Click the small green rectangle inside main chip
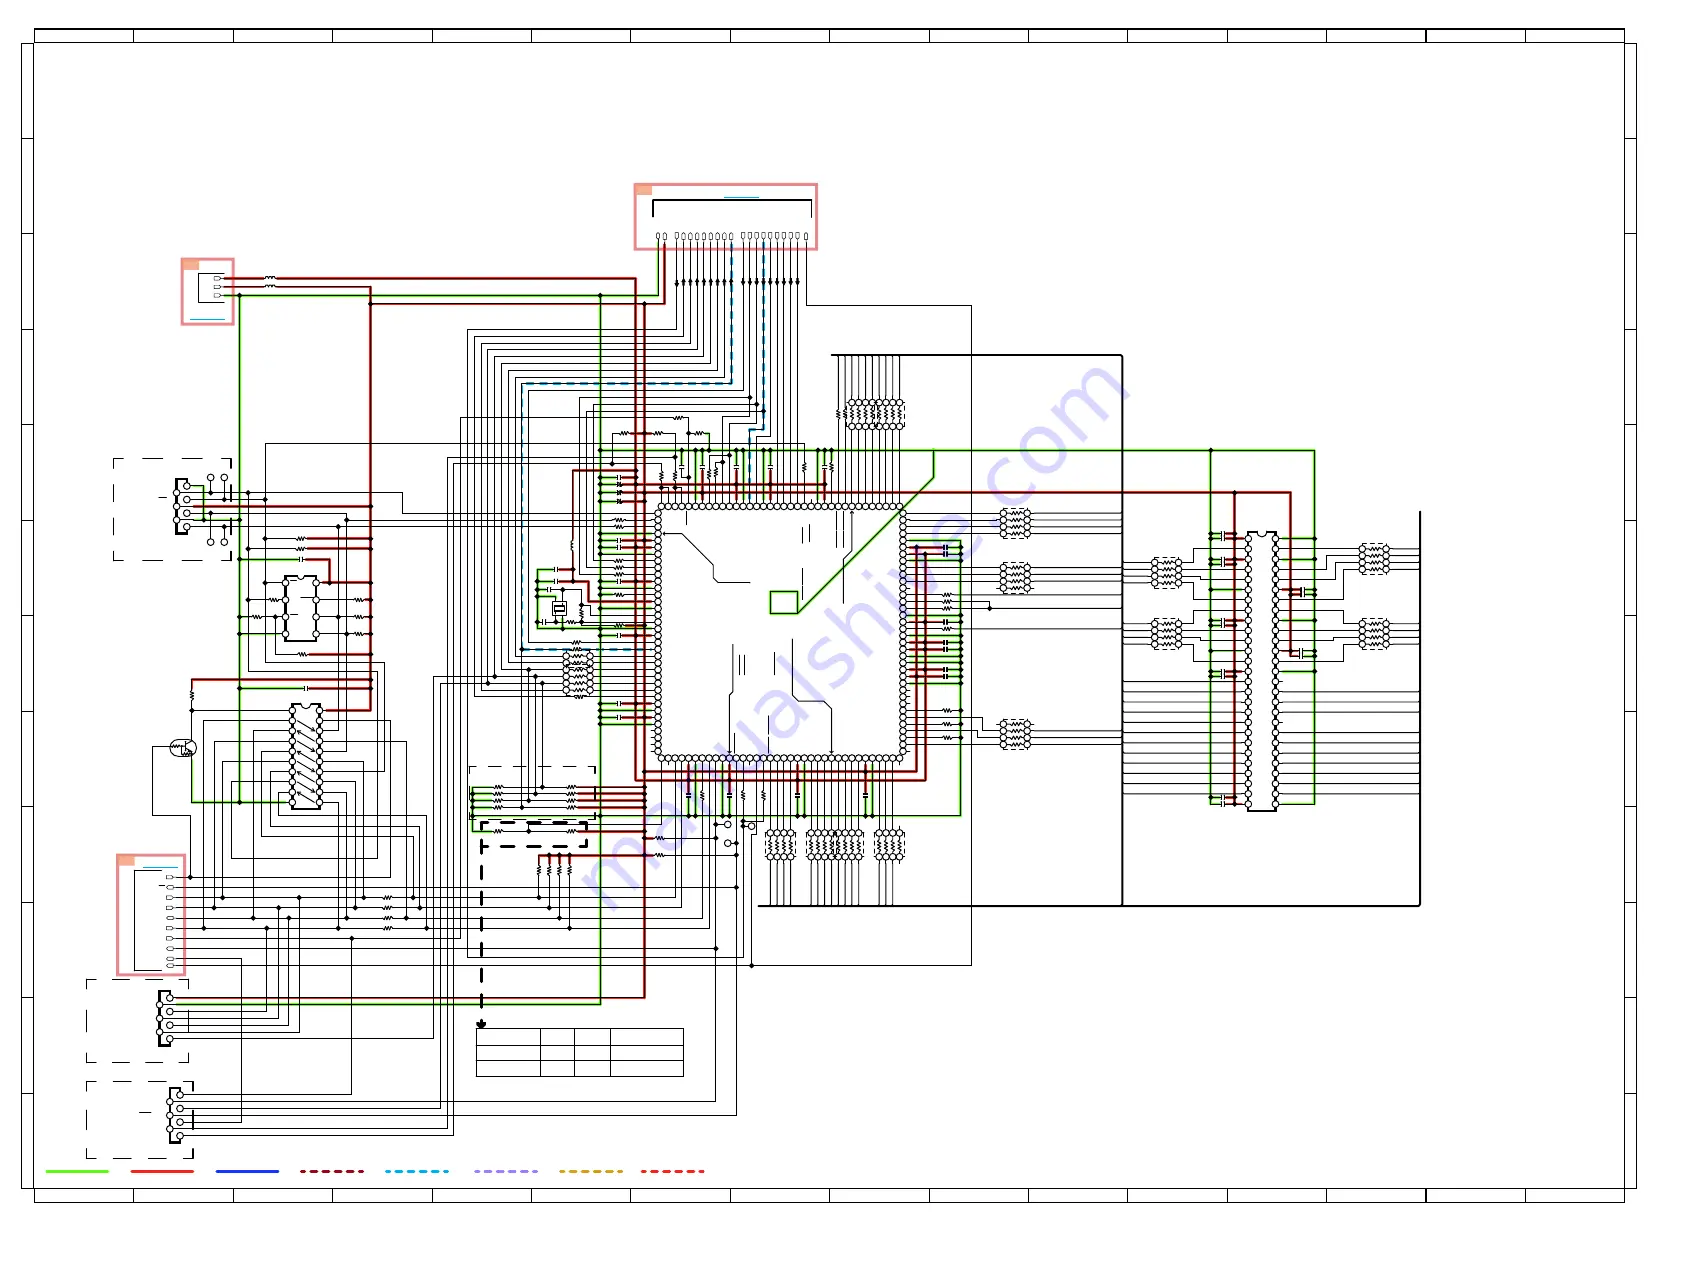 coord(784,602)
